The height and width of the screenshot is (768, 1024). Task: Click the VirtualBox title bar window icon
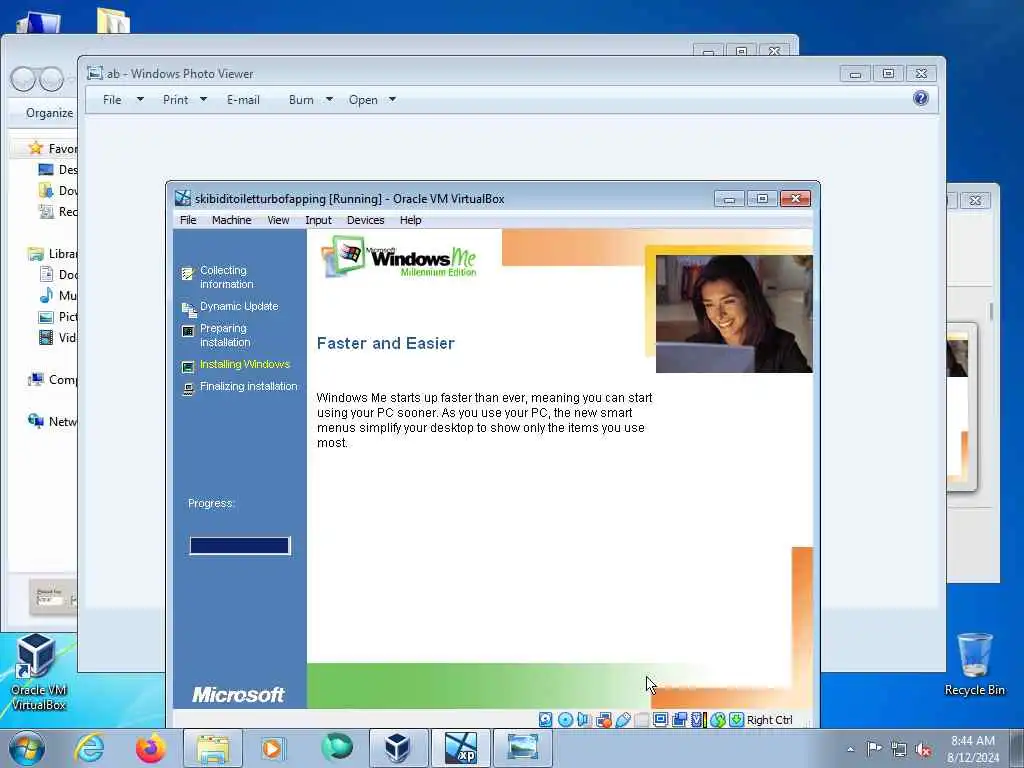[x=183, y=199]
